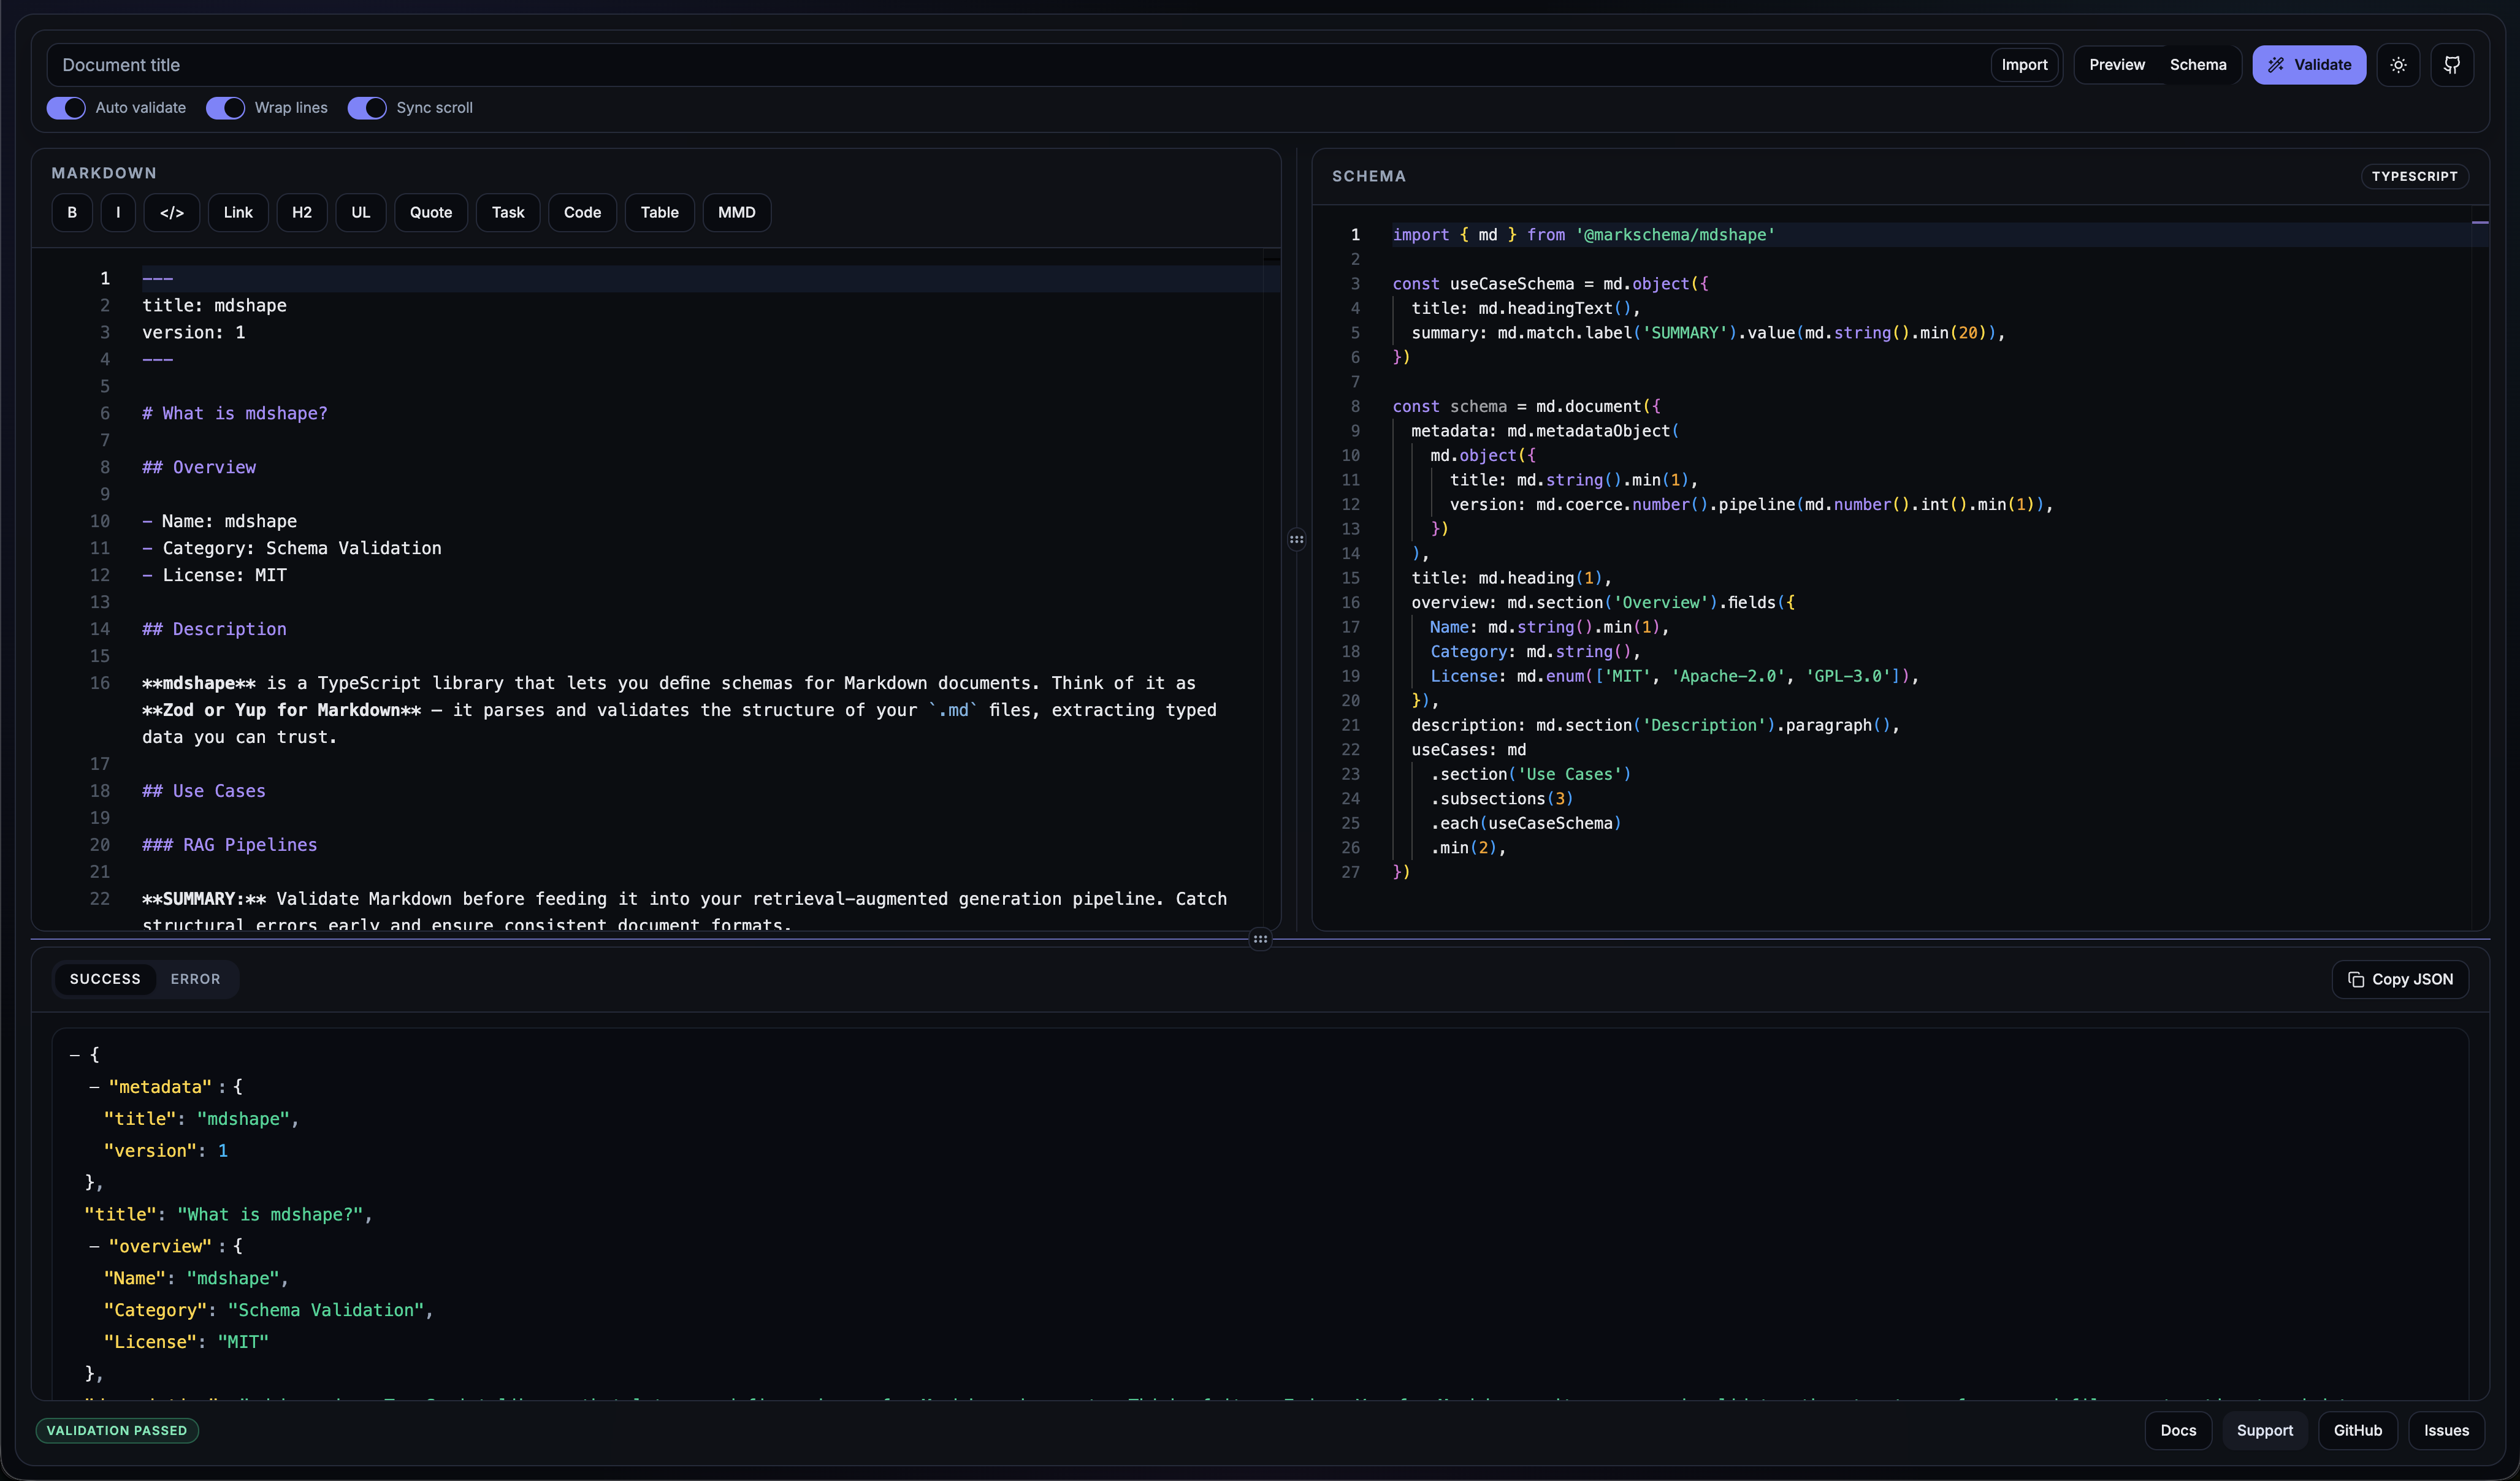Image resolution: width=2520 pixels, height=1481 pixels.
Task: Turn off the Wrap lines toggle
Action: coord(226,108)
